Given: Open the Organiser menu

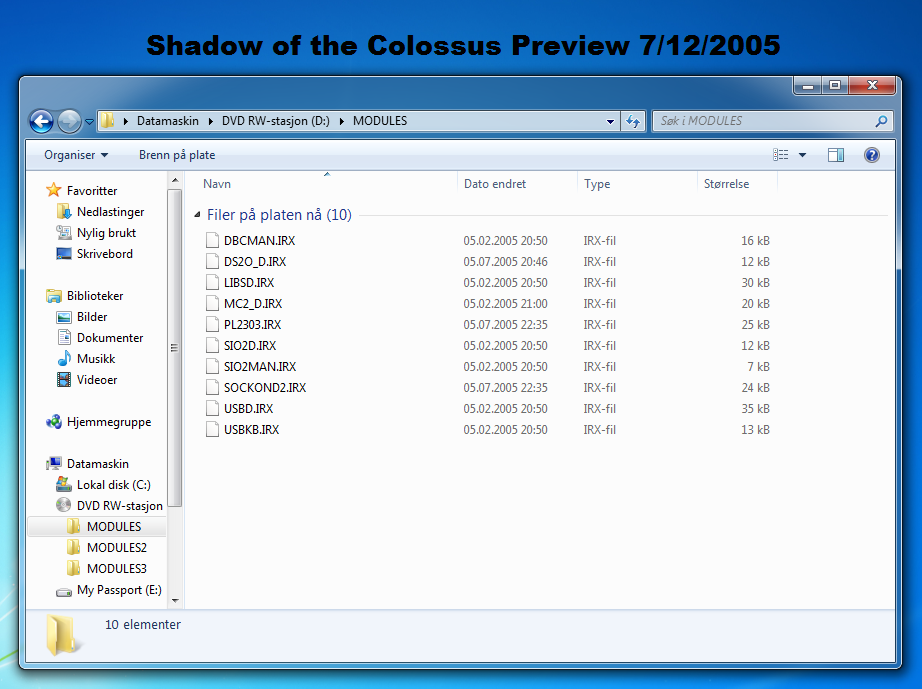Looking at the screenshot, I should coord(76,155).
